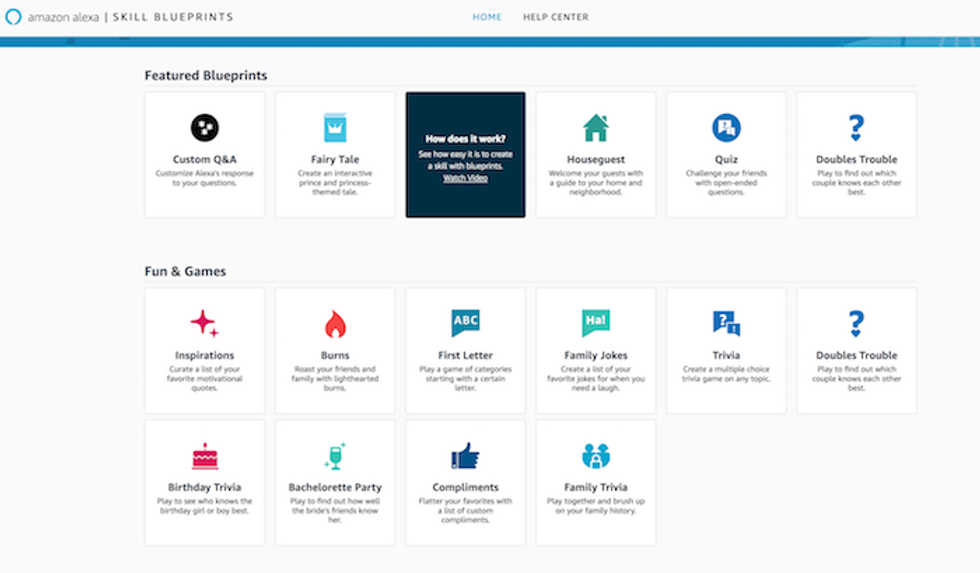Click the Trivia blueprint title text
The height and width of the screenshot is (573, 980).
pyautogui.click(x=726, y=355)
